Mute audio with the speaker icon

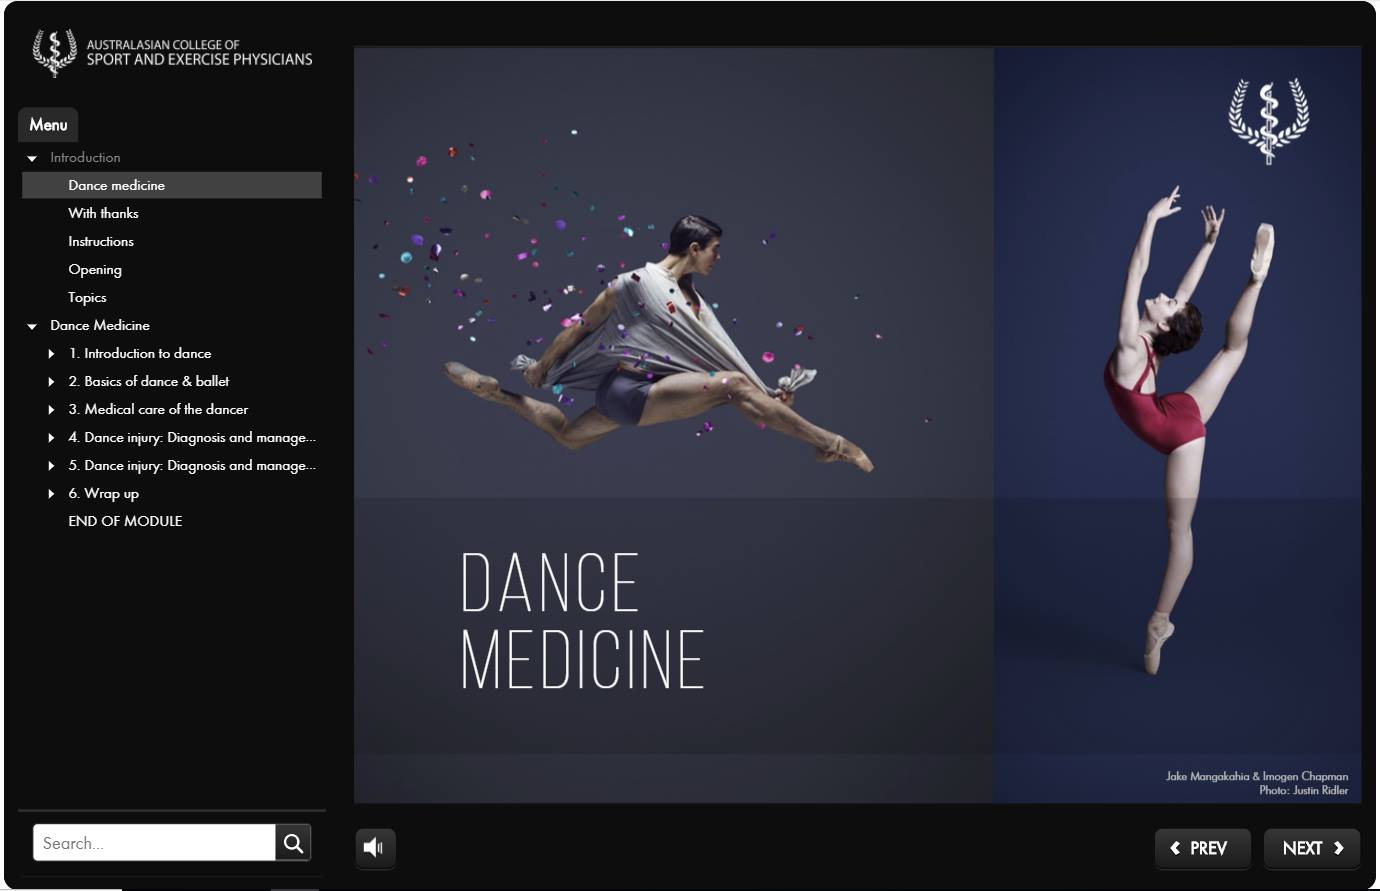coord(375,848)
